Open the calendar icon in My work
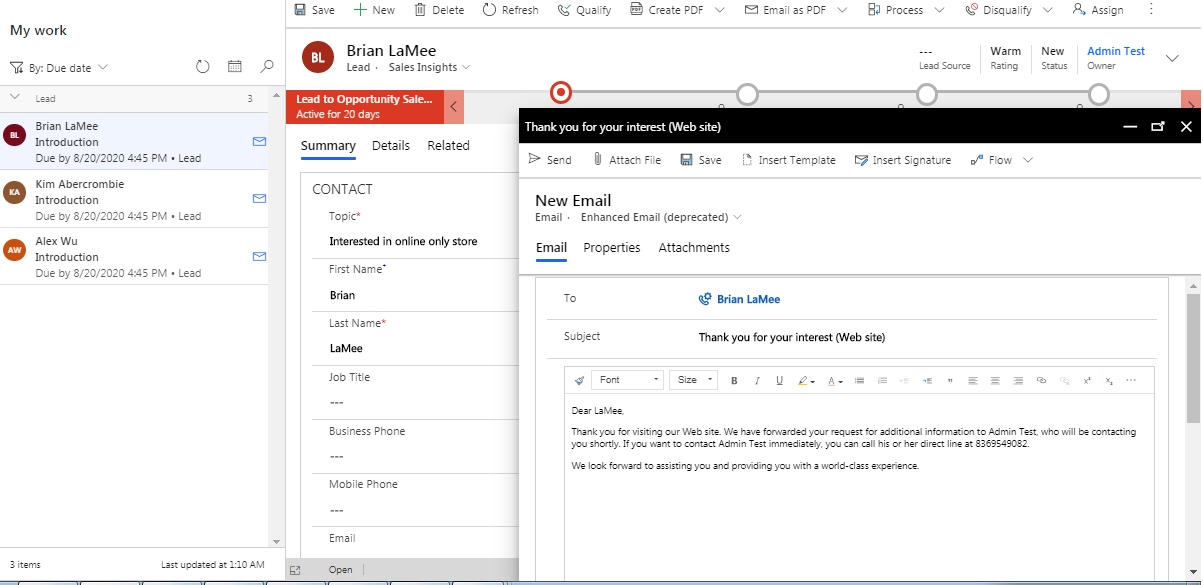Image resolution: width=1203 pixels, height=585 pixels. point(235,67)
